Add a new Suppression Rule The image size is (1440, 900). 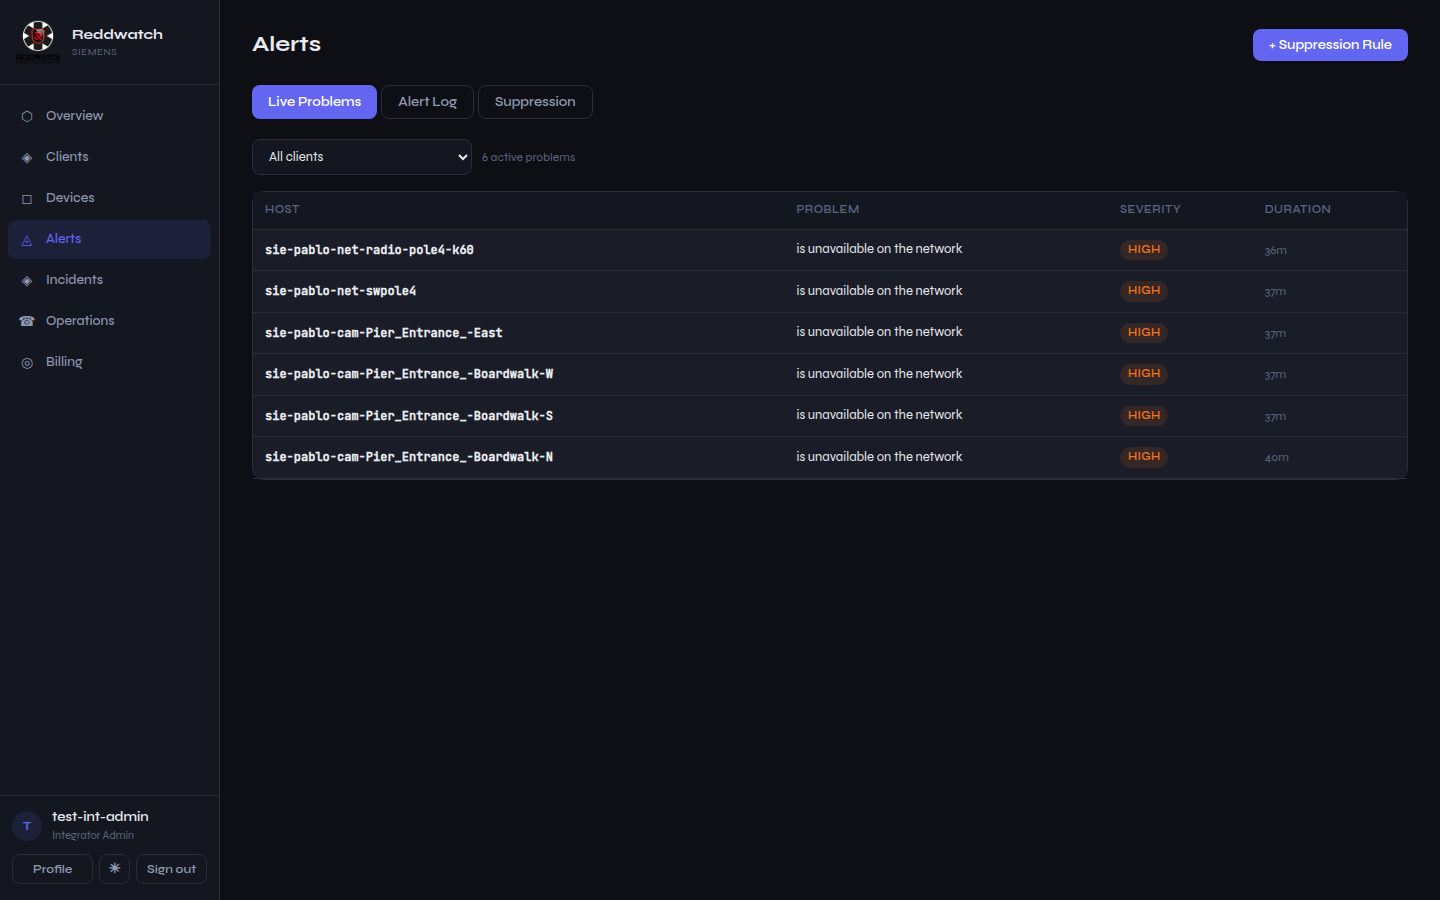pos(1330,45)
